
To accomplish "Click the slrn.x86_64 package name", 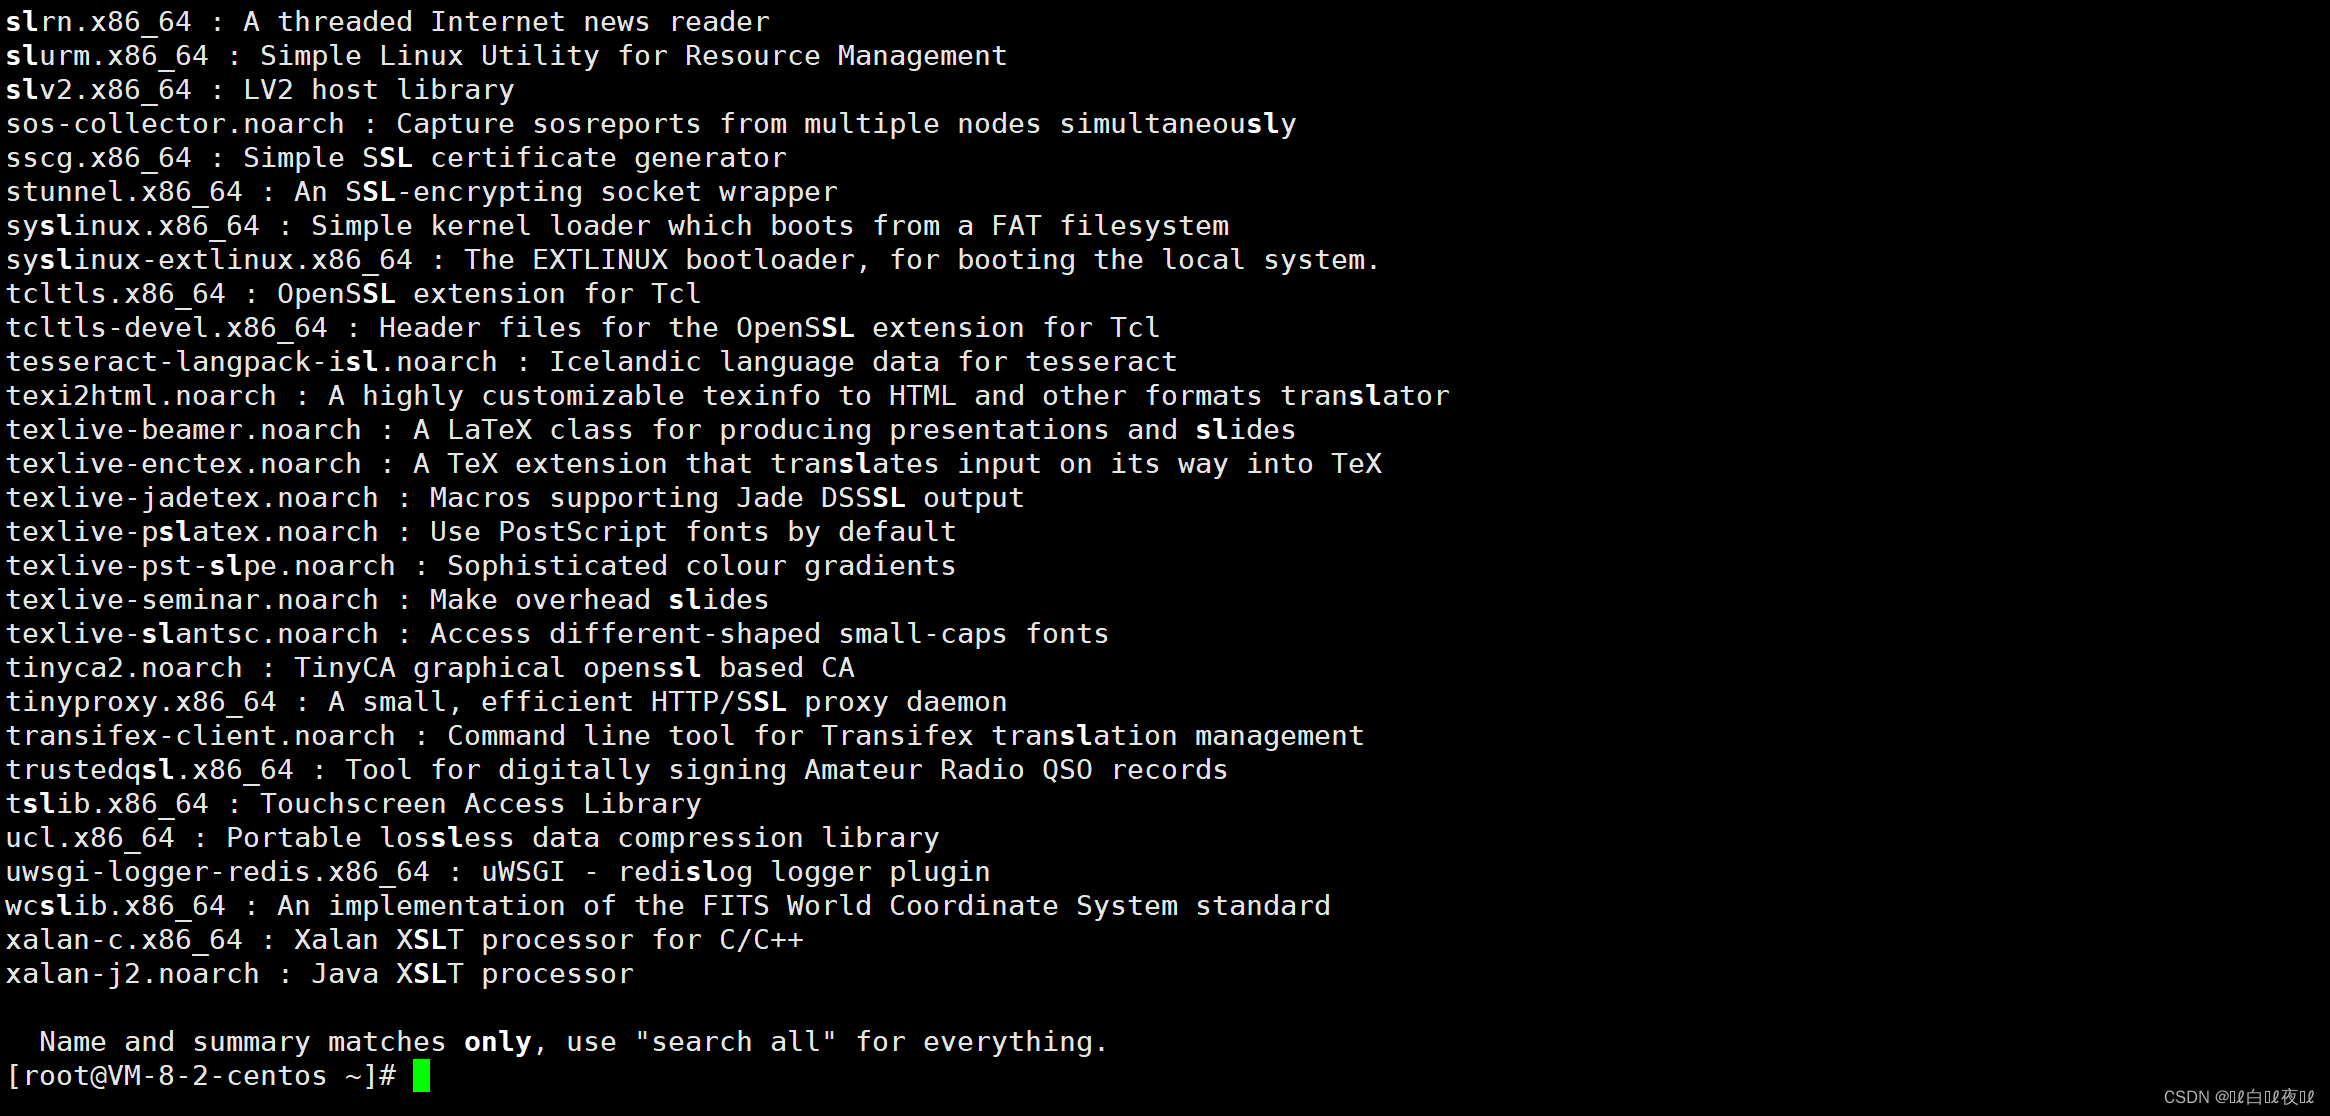I will pos(98,22).
